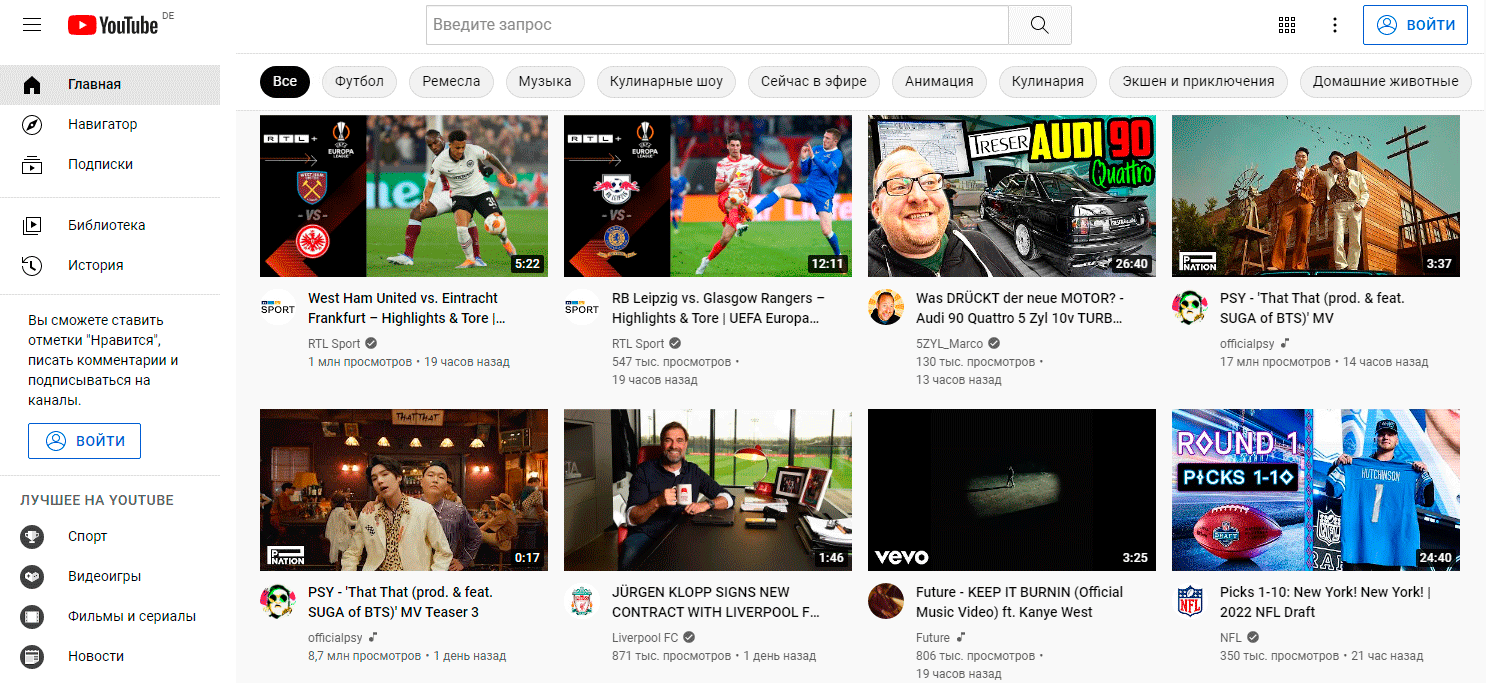Viewport: 1486px width, 683px height.
Task: Click the YouTube logo
Action: click(x=113, y=25)
